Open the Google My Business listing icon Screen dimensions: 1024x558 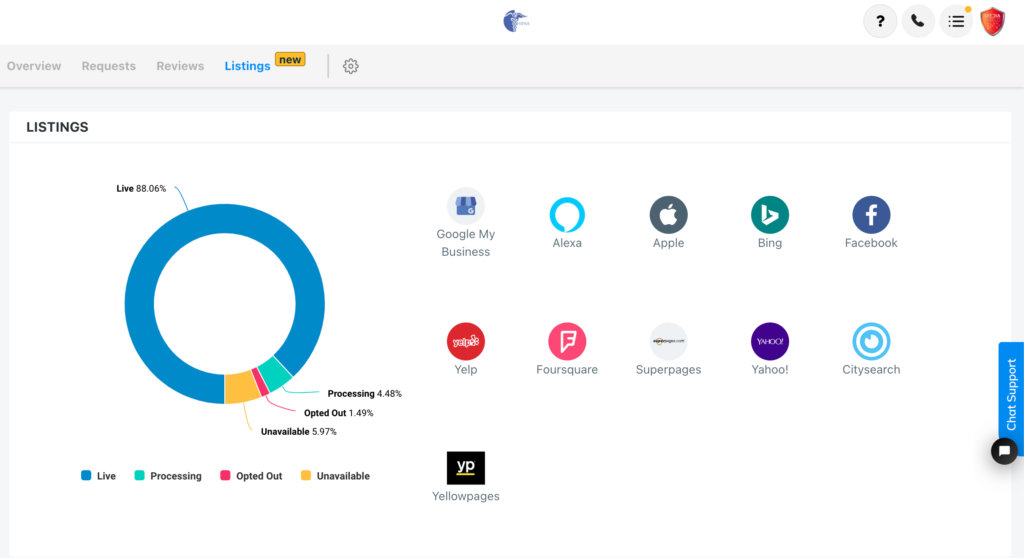466,206
